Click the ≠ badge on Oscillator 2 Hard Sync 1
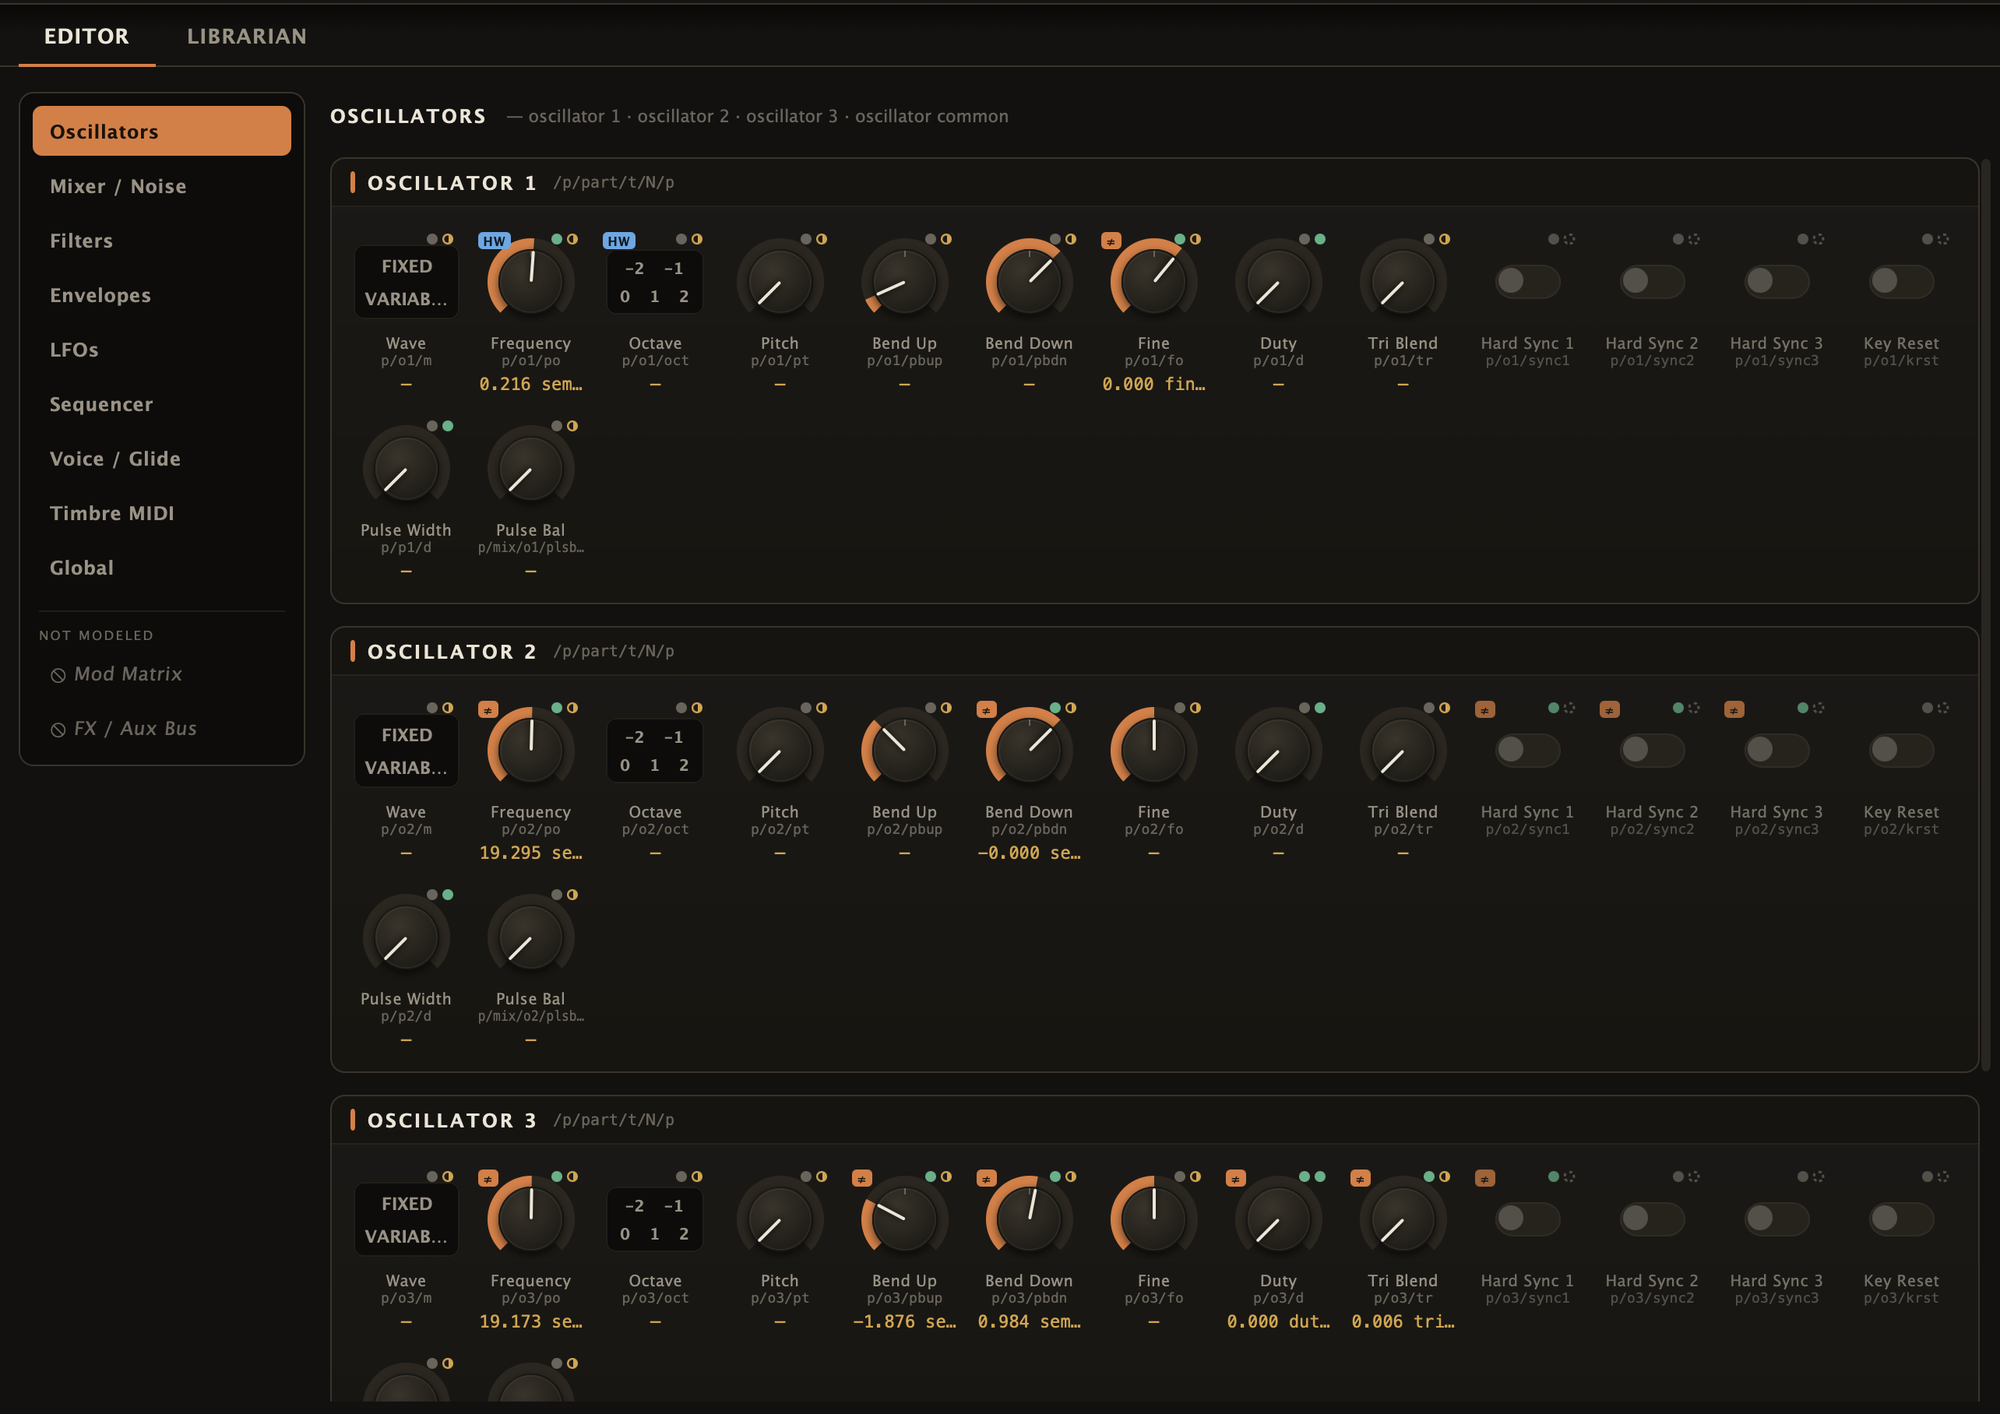2000x1414 pixels. point(1485,710)
